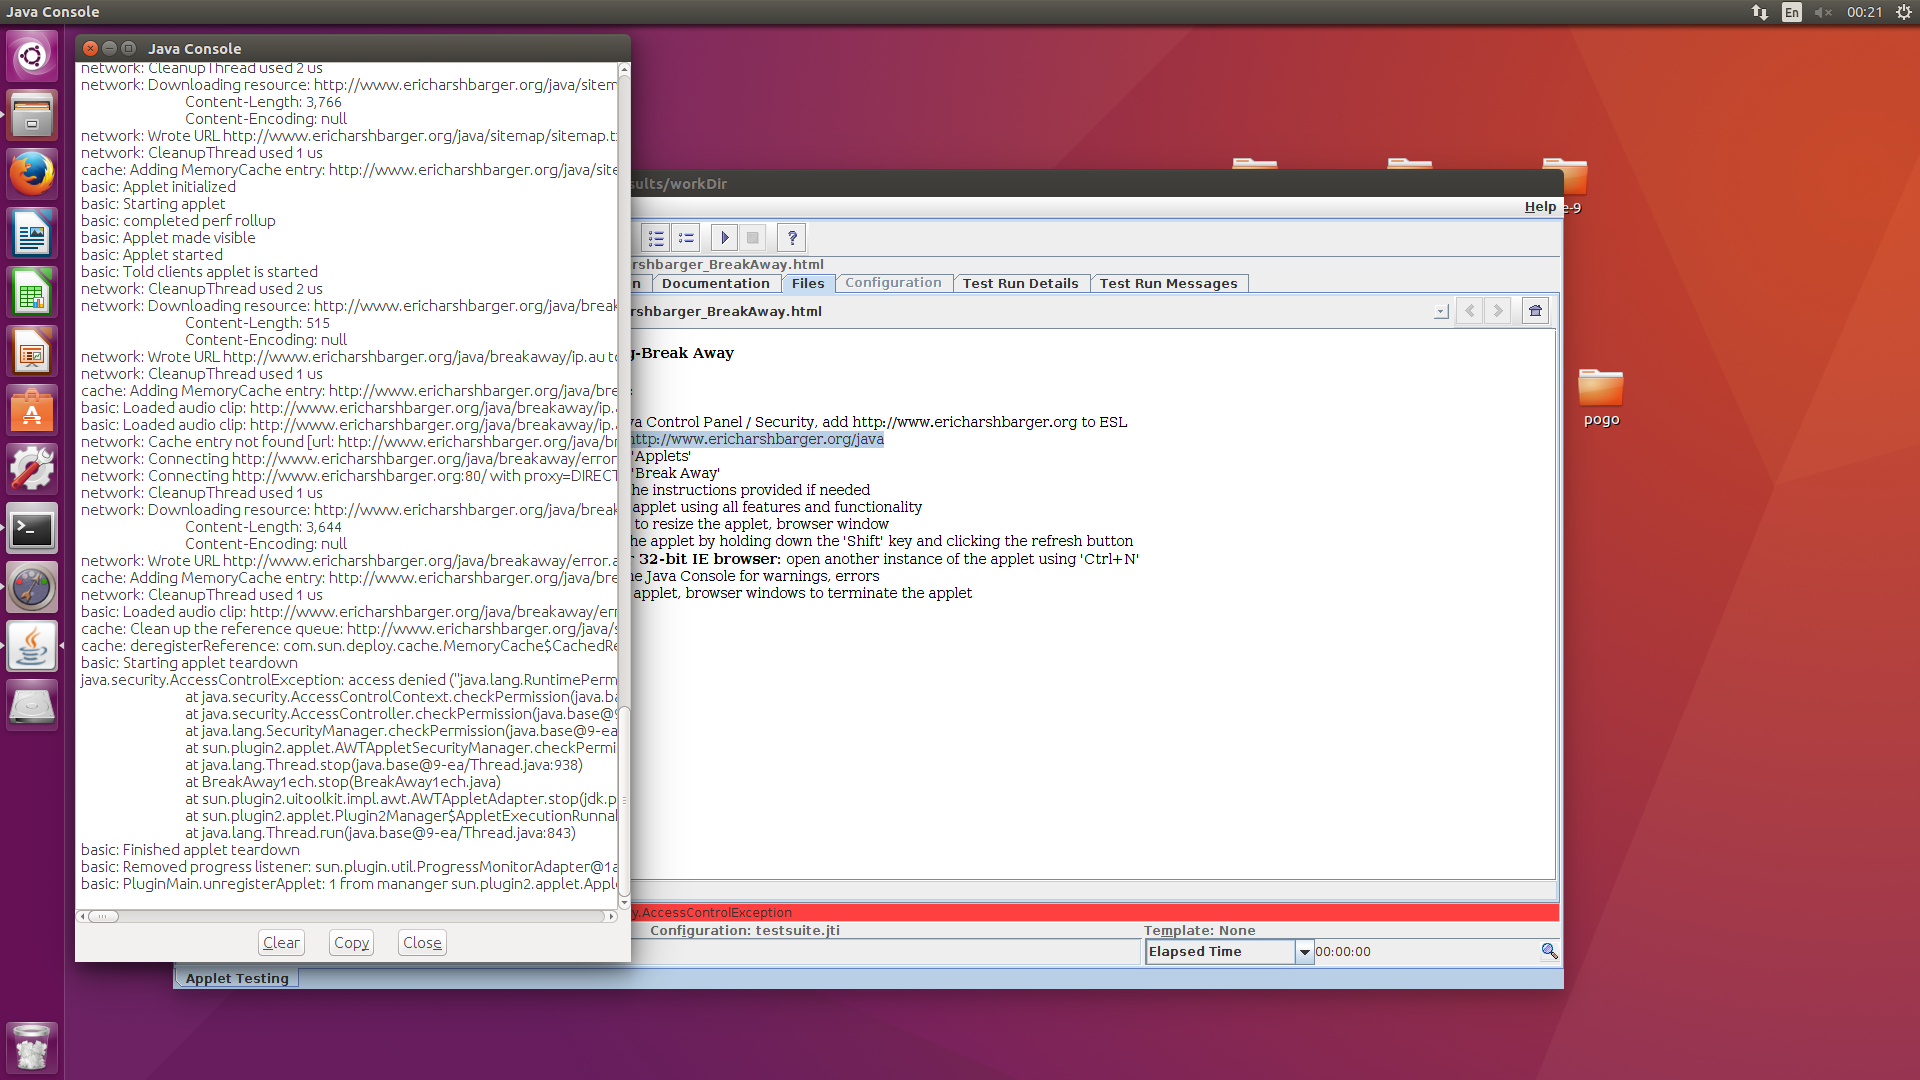The width and height of the screenshot is (1920, 1080).
Task: Click the Java Console horizontal scrollbar thumb
Action: pyautogui.click(x=103, y=916)
